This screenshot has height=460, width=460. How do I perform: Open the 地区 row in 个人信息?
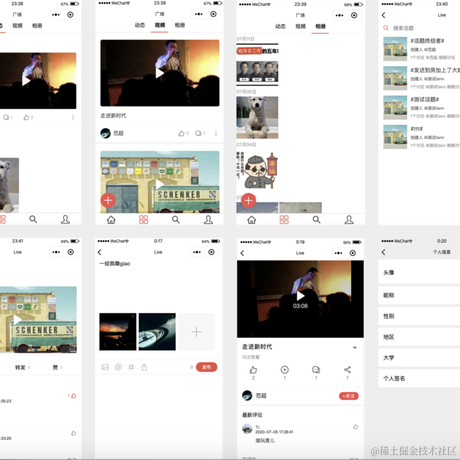point(419,337)
